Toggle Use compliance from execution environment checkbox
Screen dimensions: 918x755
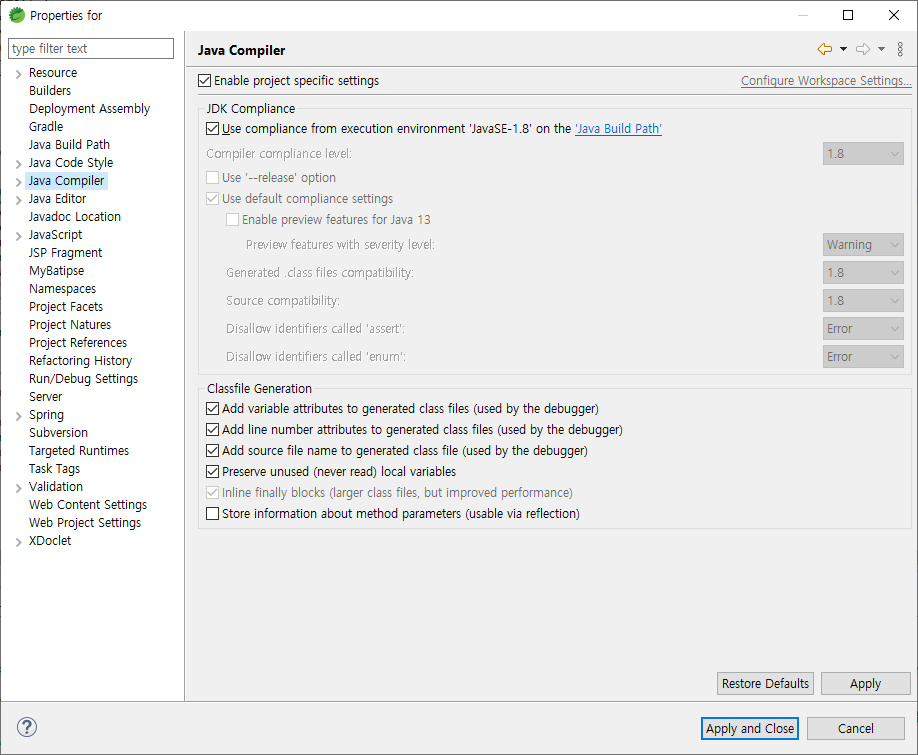(213, 129)
